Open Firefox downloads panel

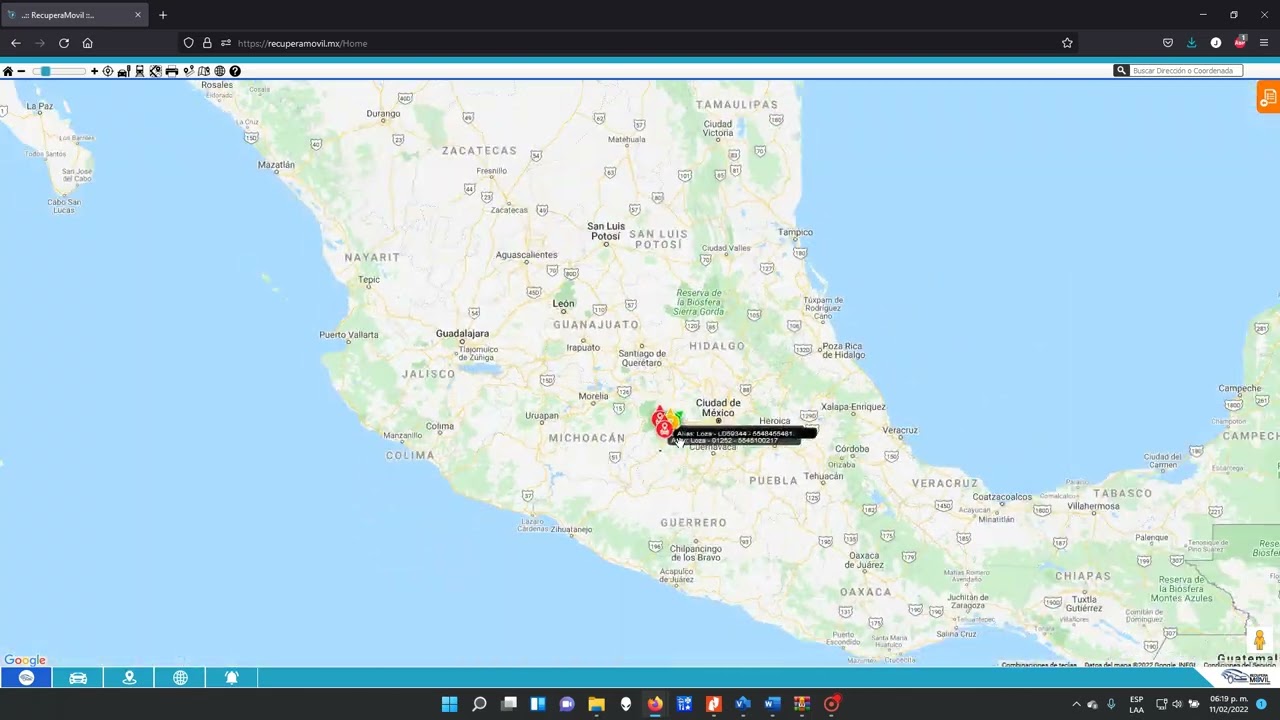tap(1192, 43)
